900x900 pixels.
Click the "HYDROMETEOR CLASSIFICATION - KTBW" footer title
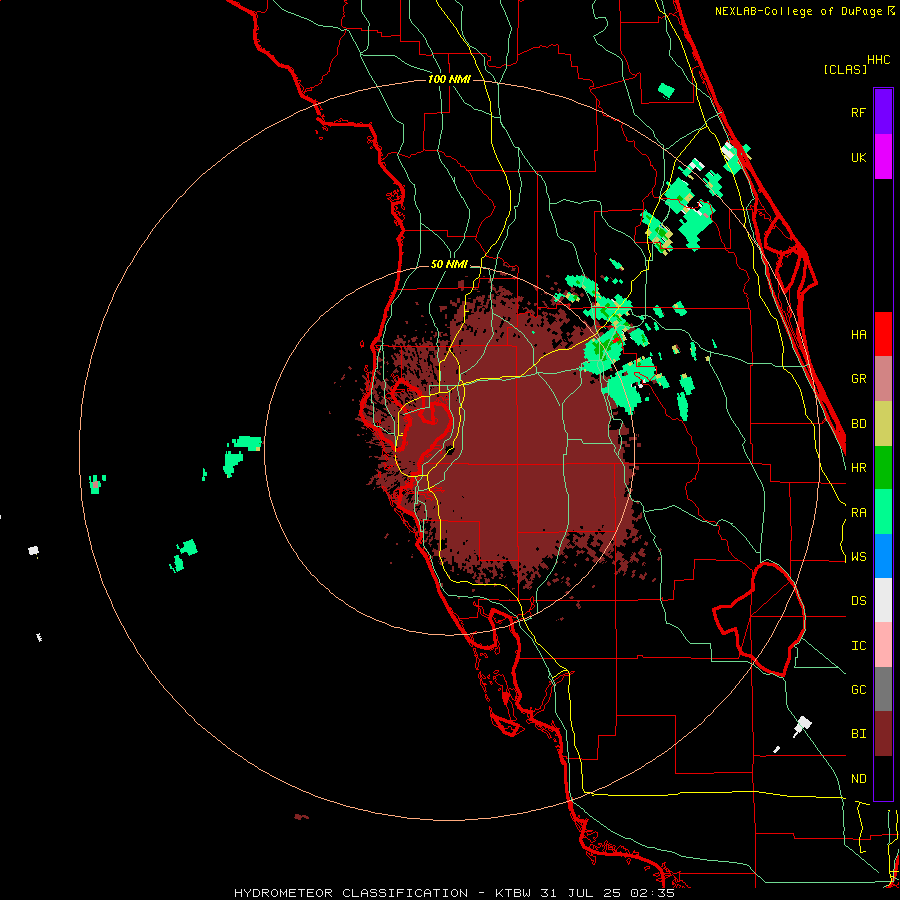point(382,893)
